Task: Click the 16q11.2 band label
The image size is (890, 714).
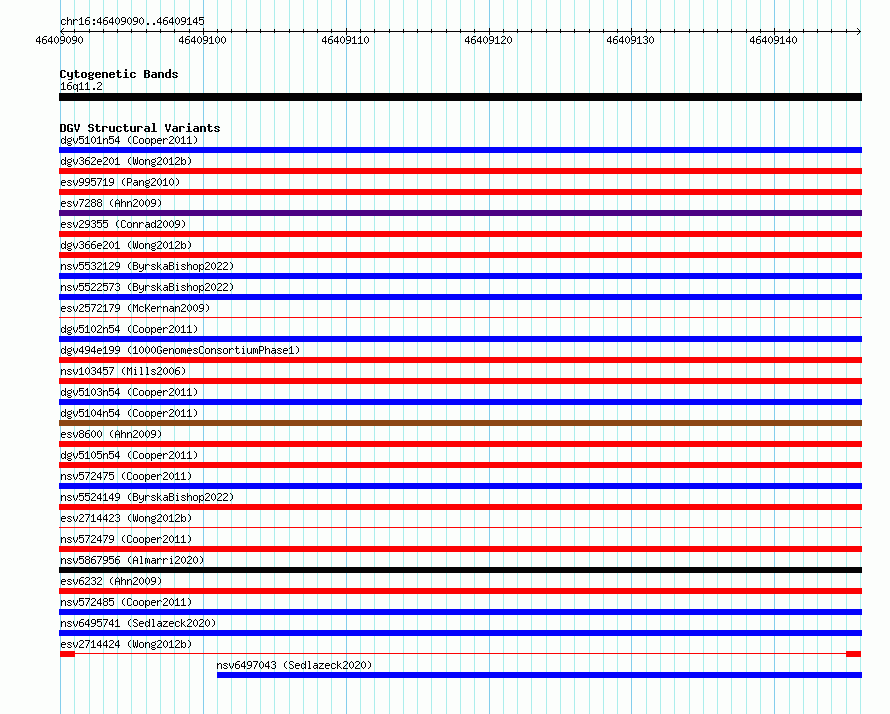Action: point(81,86)
